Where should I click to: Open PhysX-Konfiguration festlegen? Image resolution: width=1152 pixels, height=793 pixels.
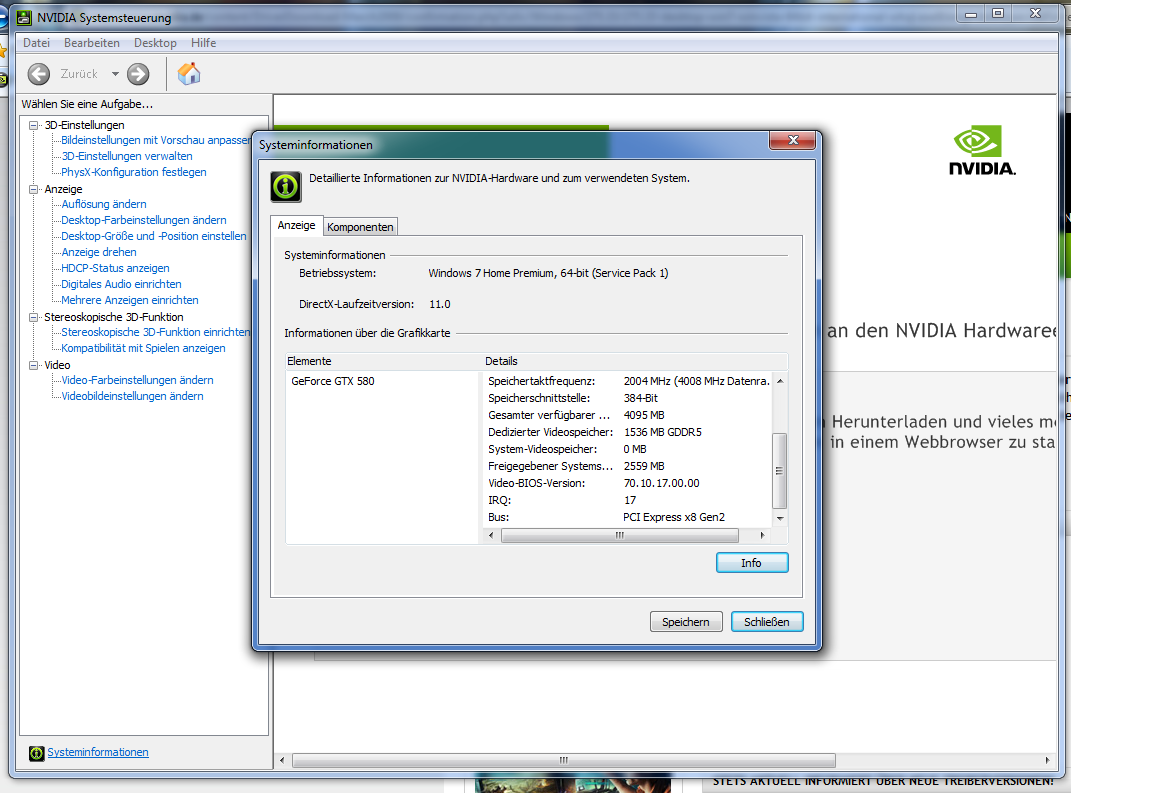pos(134,173)
